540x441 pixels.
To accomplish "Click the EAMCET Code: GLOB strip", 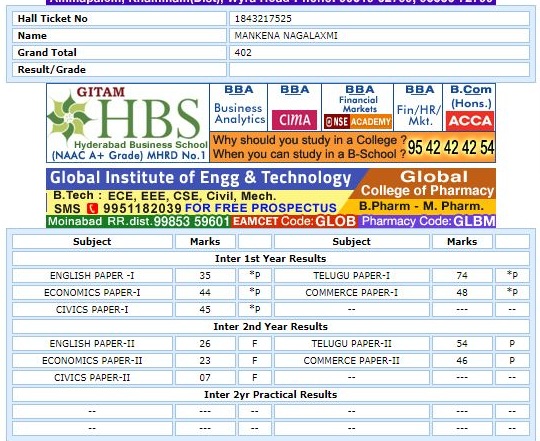I will click(x=294, y=221).
